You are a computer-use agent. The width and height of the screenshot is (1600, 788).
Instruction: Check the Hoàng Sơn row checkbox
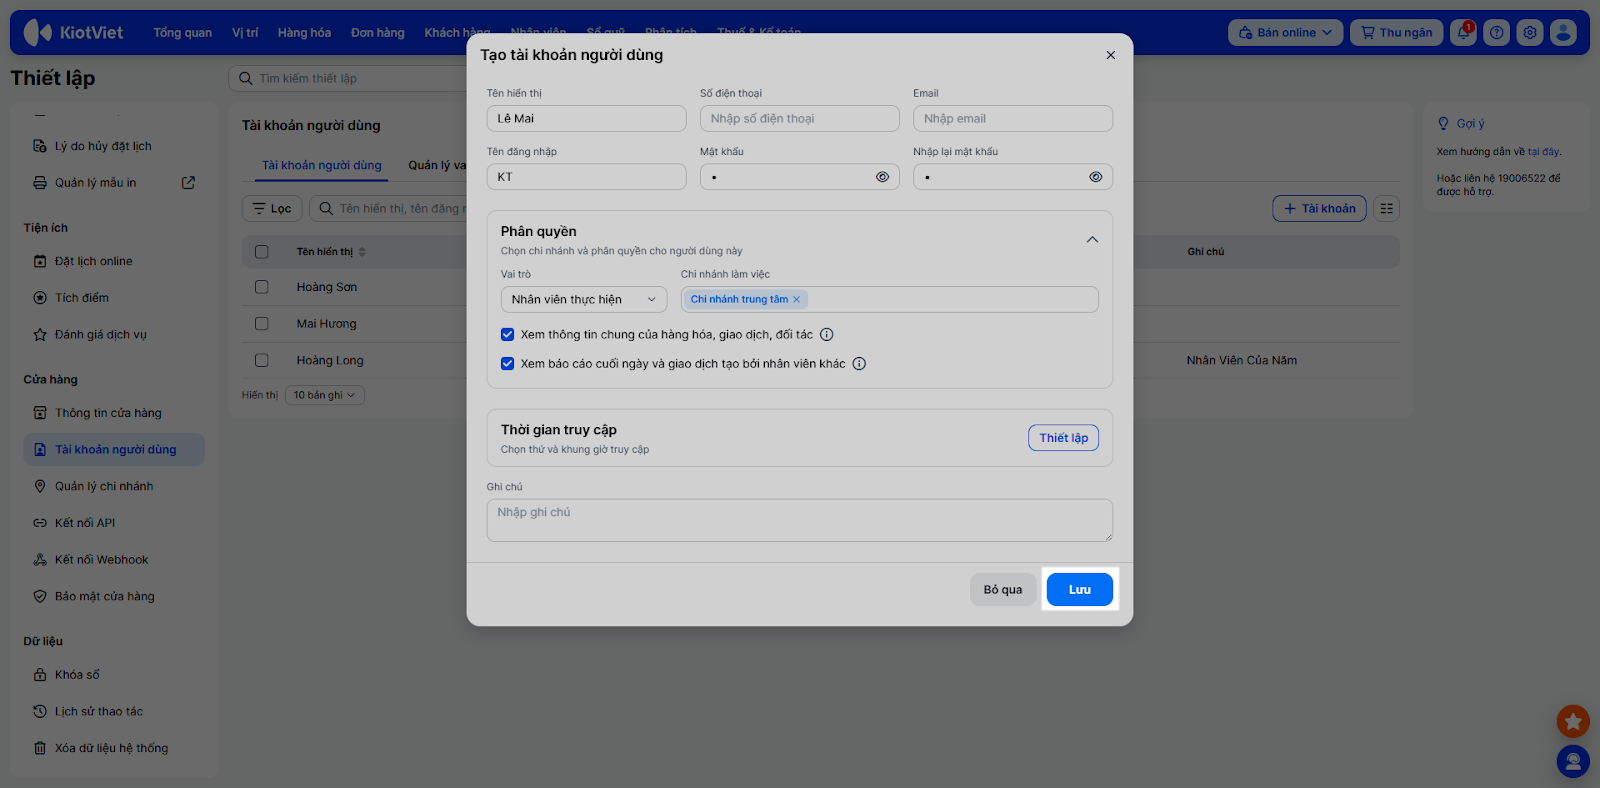[262, 287]
